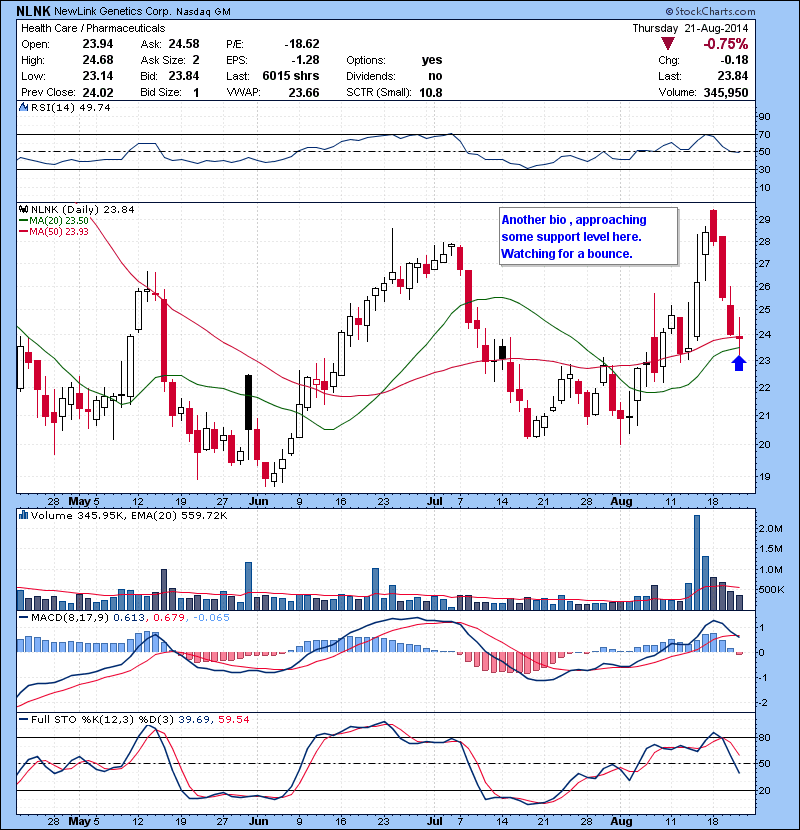Click the RSI(14) 49.74 panel label
Viewport: 800px width, 830px height.
(x=70, y=107)
